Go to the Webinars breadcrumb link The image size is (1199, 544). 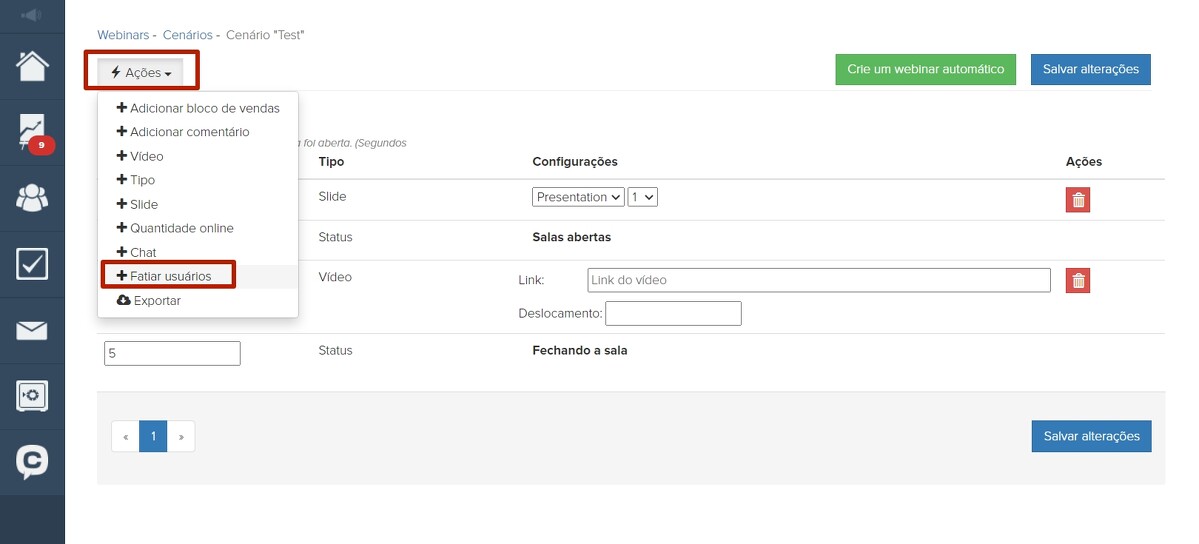123,35
